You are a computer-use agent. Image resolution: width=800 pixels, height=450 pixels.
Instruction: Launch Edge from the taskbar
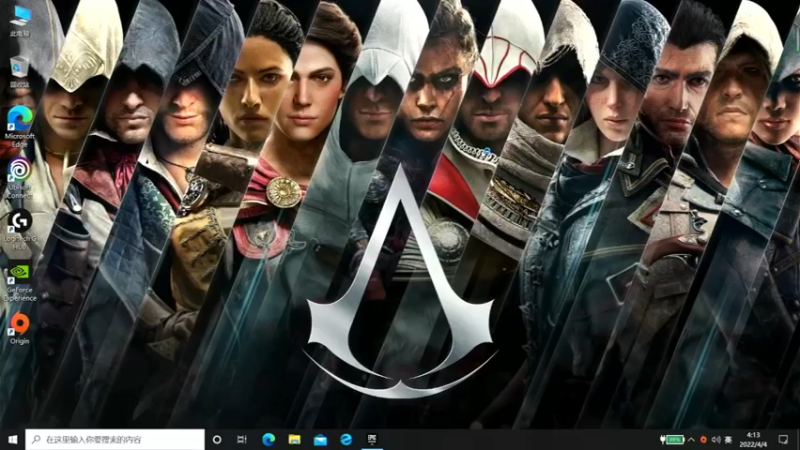[x=268, y=439]
